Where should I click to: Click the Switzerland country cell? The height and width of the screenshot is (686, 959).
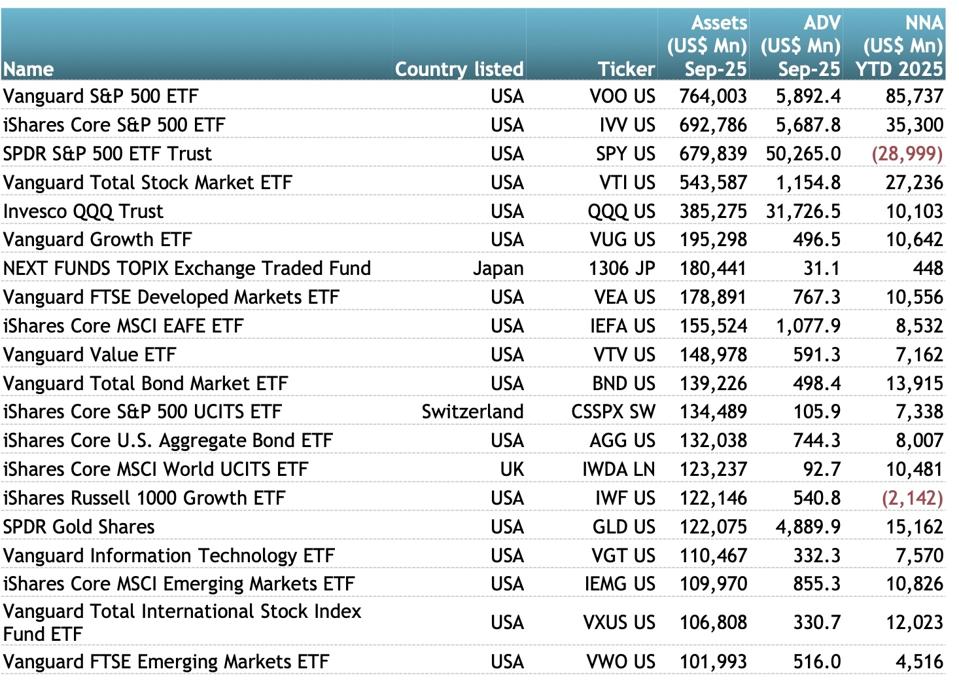(x=472, y=412)
